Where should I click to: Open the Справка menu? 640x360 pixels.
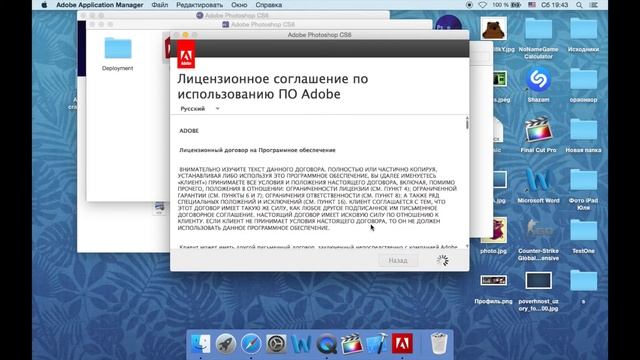coord(269,5)
